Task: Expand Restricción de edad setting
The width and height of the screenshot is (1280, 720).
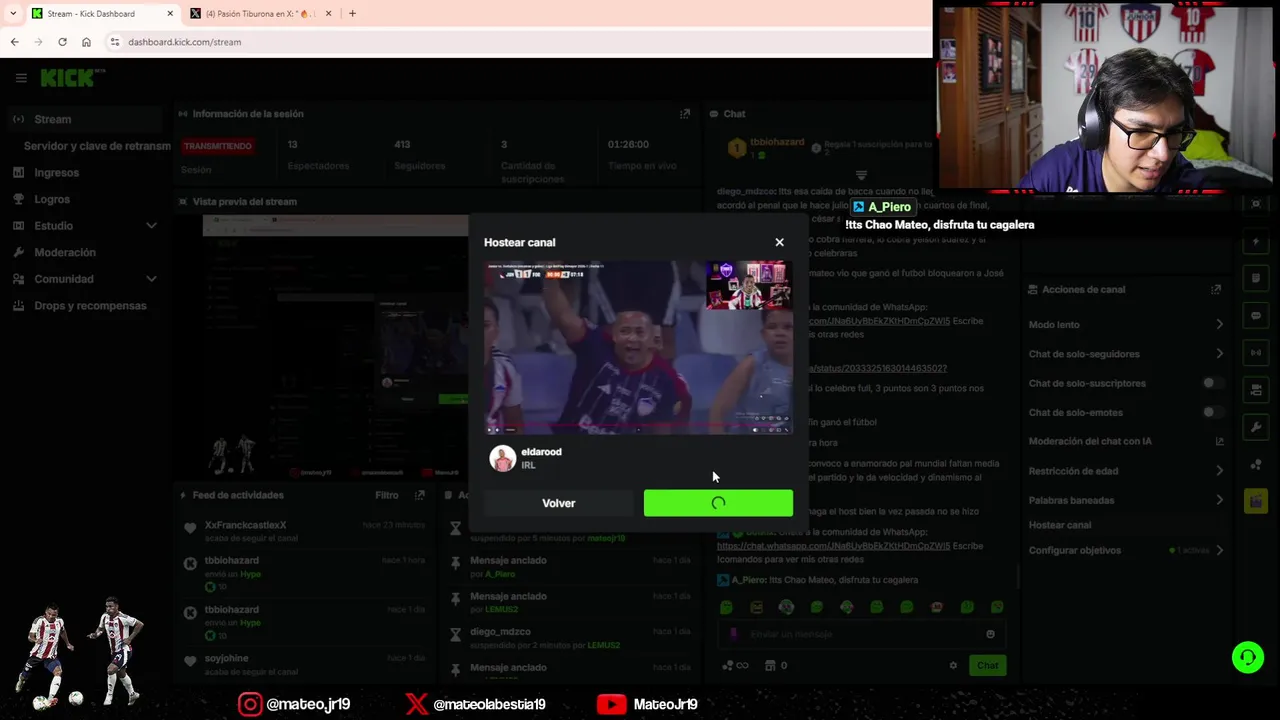Action: coord(1126,471)
